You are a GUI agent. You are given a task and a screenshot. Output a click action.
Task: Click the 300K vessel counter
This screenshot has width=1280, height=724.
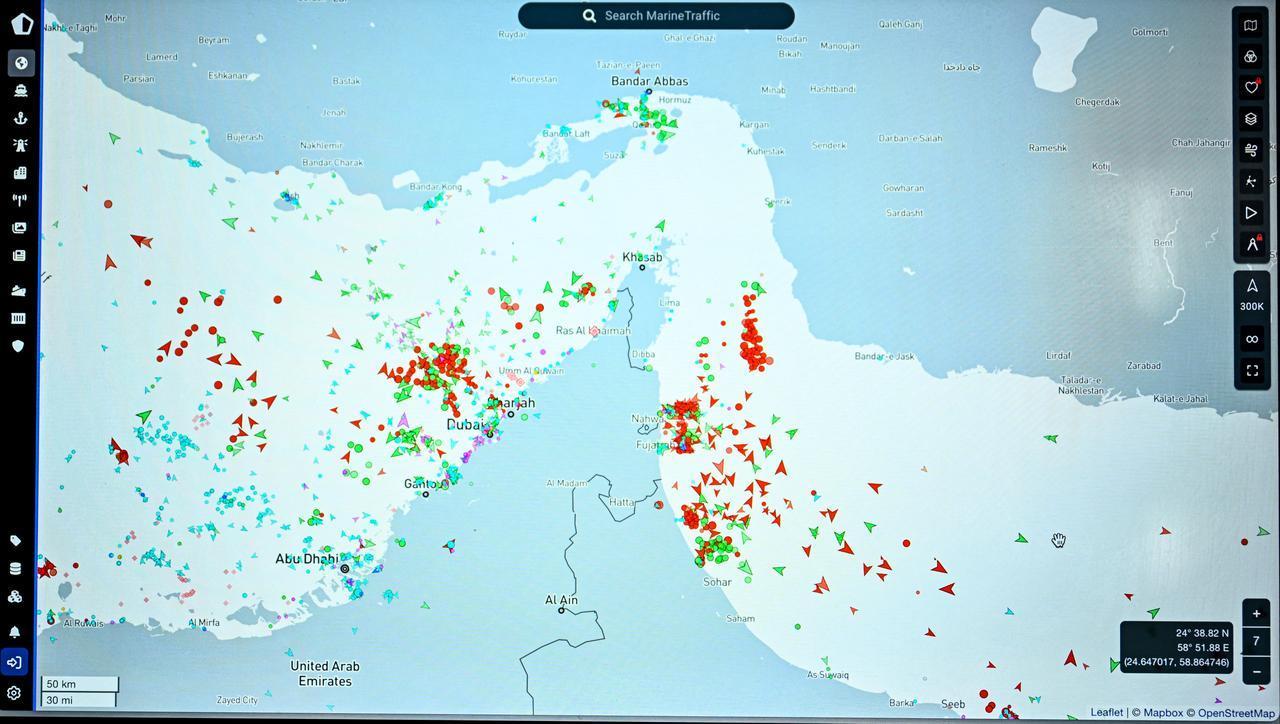[1251, 306]
